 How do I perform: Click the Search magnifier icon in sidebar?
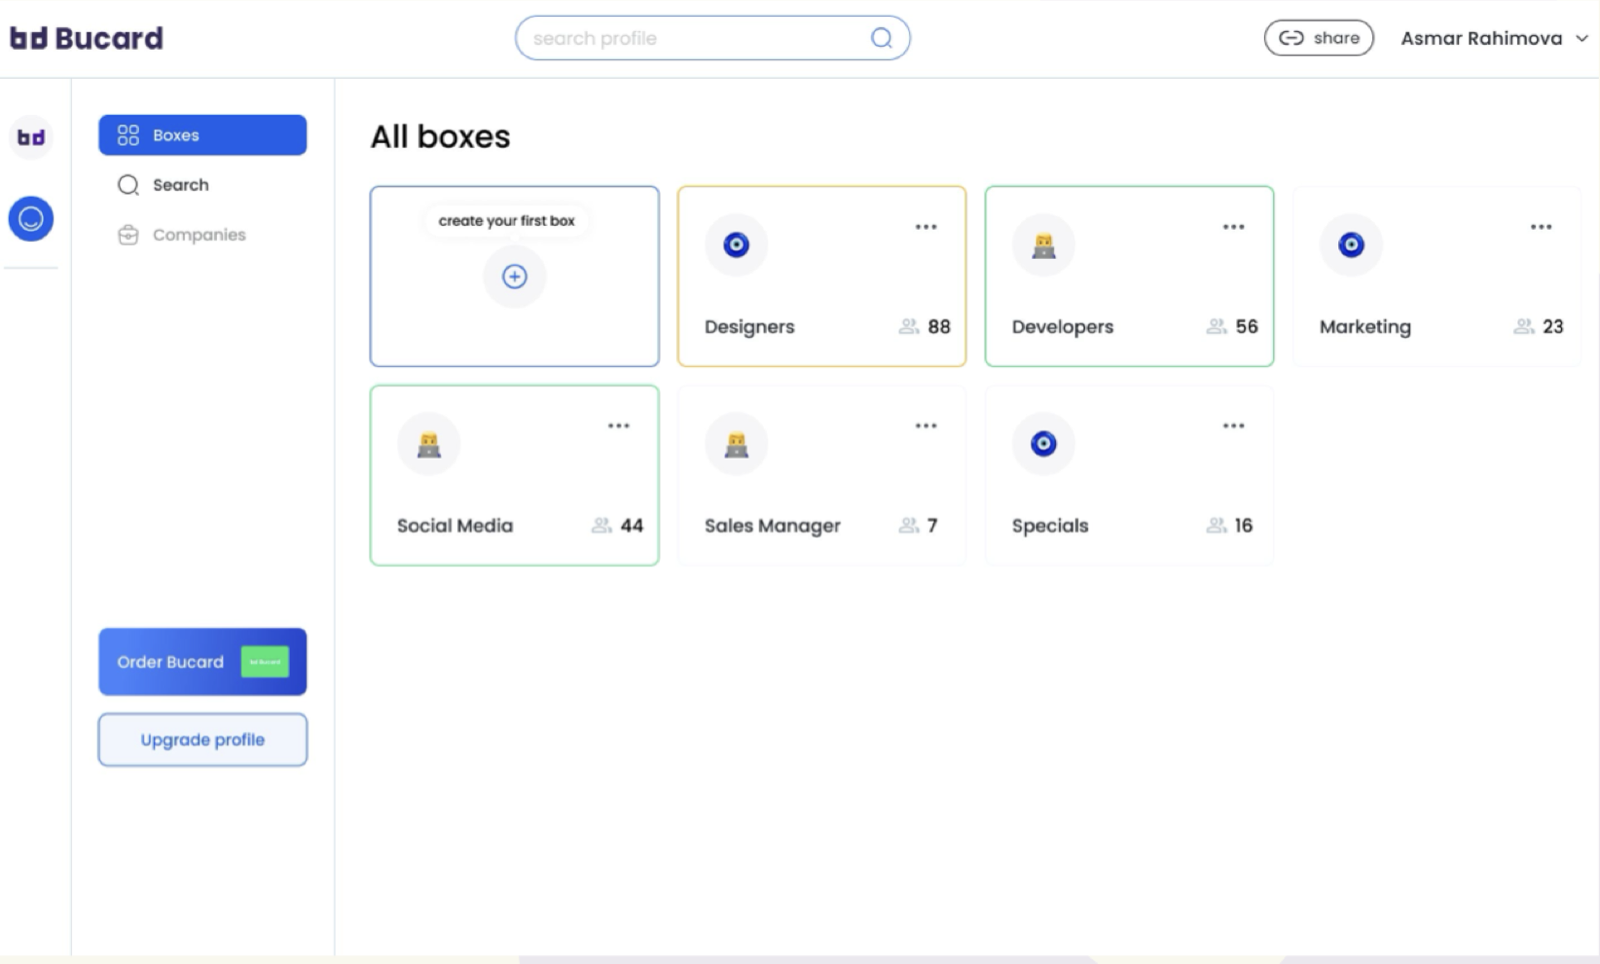[128, 185]
